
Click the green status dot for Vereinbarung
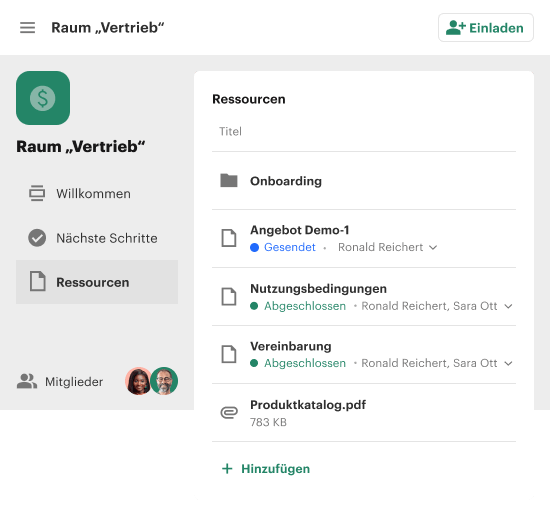click(254, 363)
